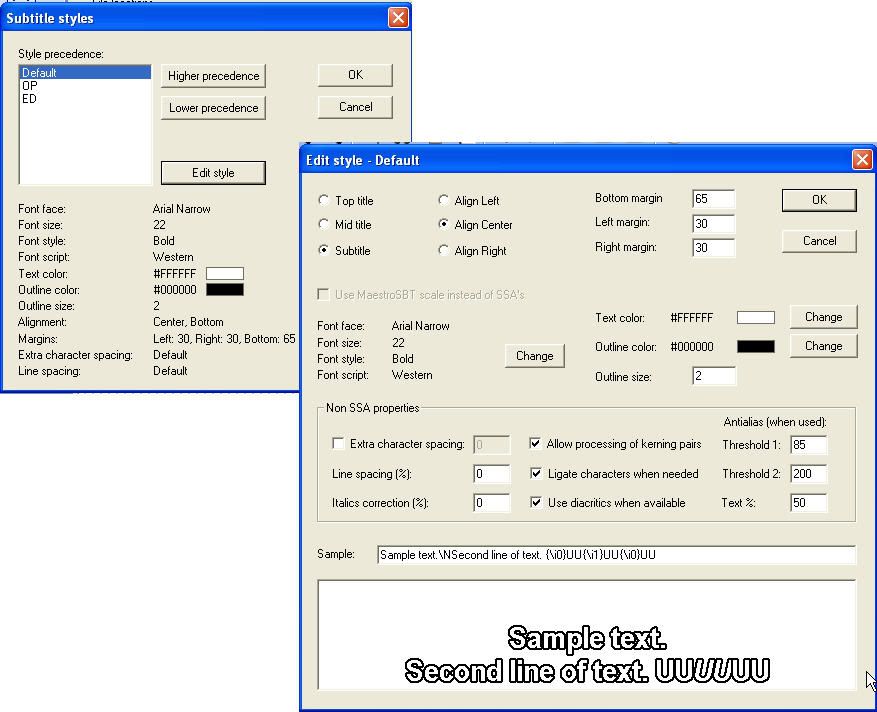Close the Edit style - Default dialog
The height and width of the screenshot is (712, 877).
click(862, 160)
